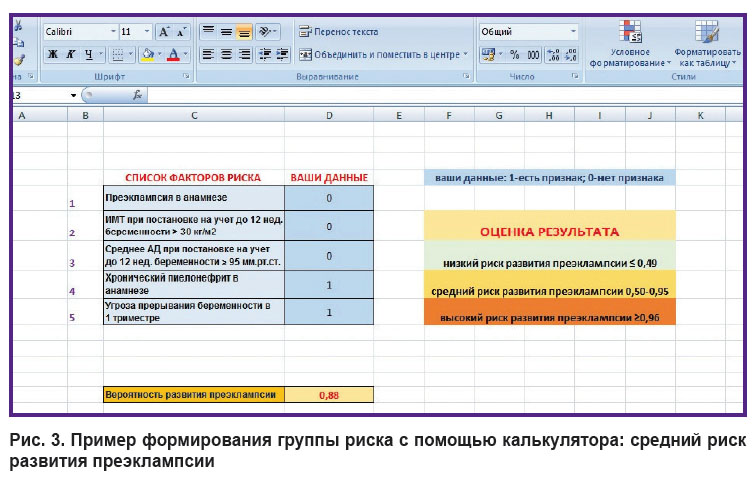Open the font color dropdown arrow
This screenshot has height=480, width=756.
pos(186,54)
